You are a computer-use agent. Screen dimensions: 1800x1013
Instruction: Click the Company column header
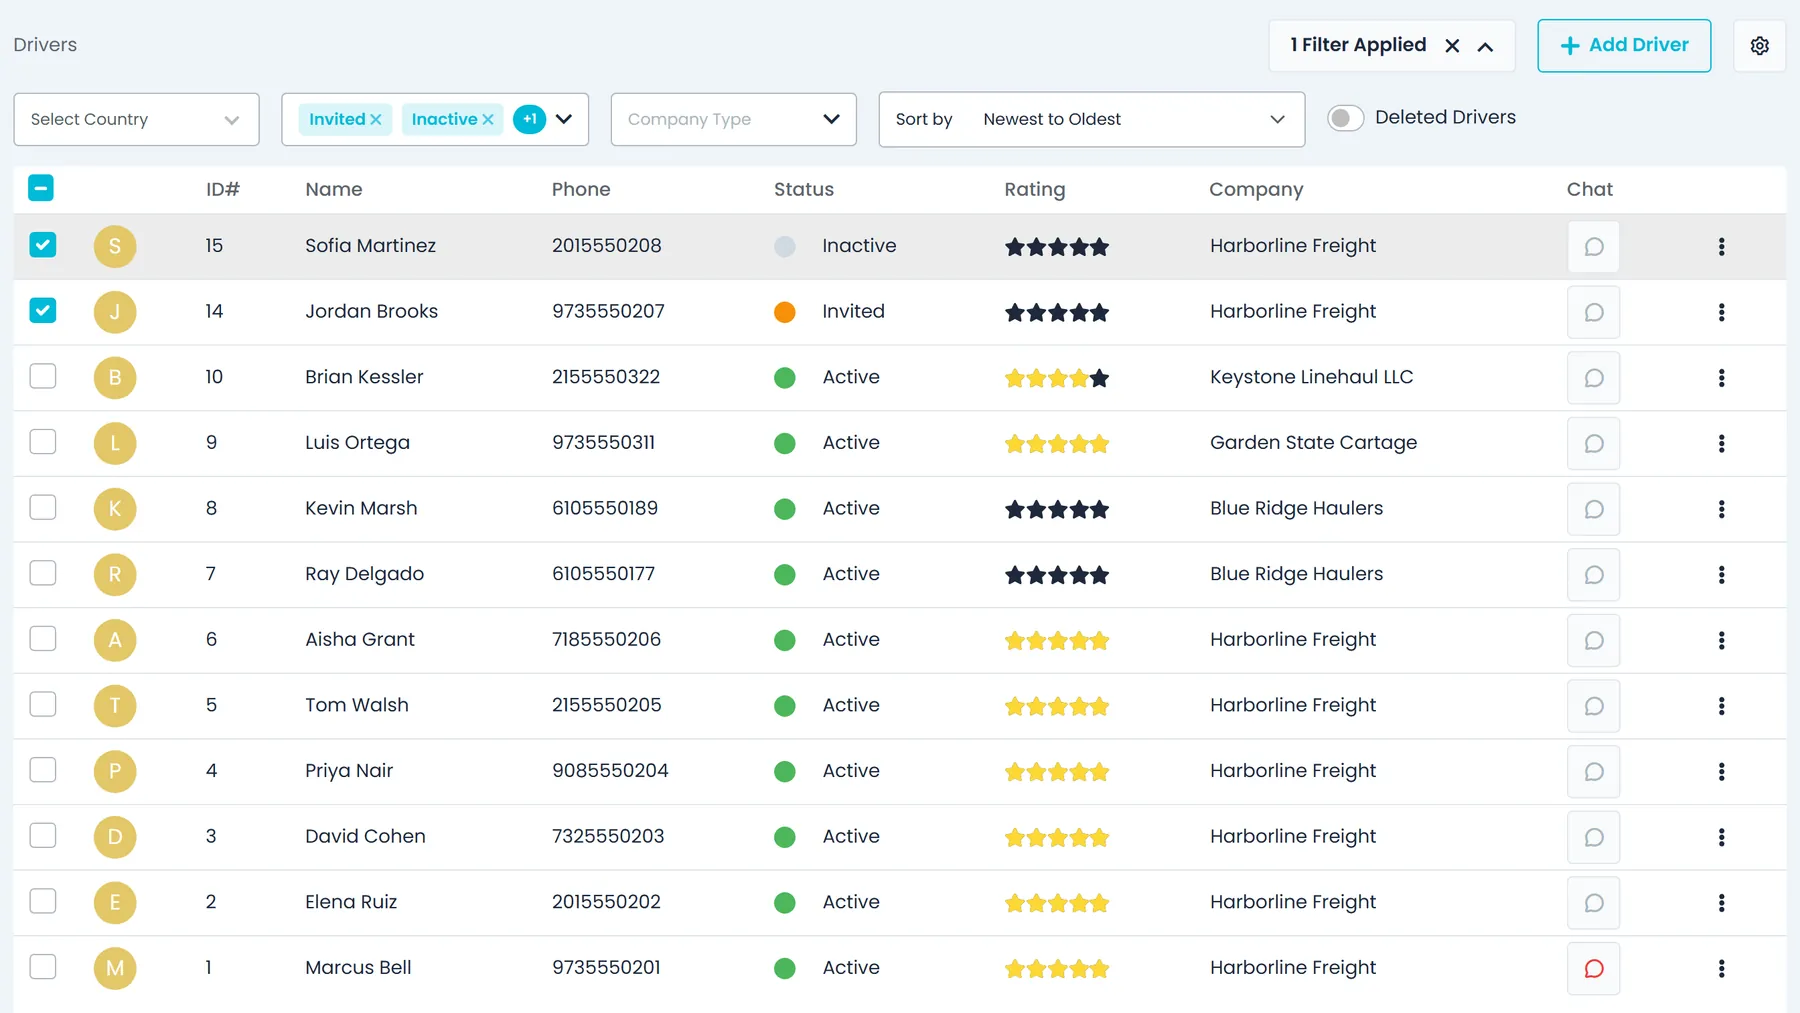(1256, 189)
